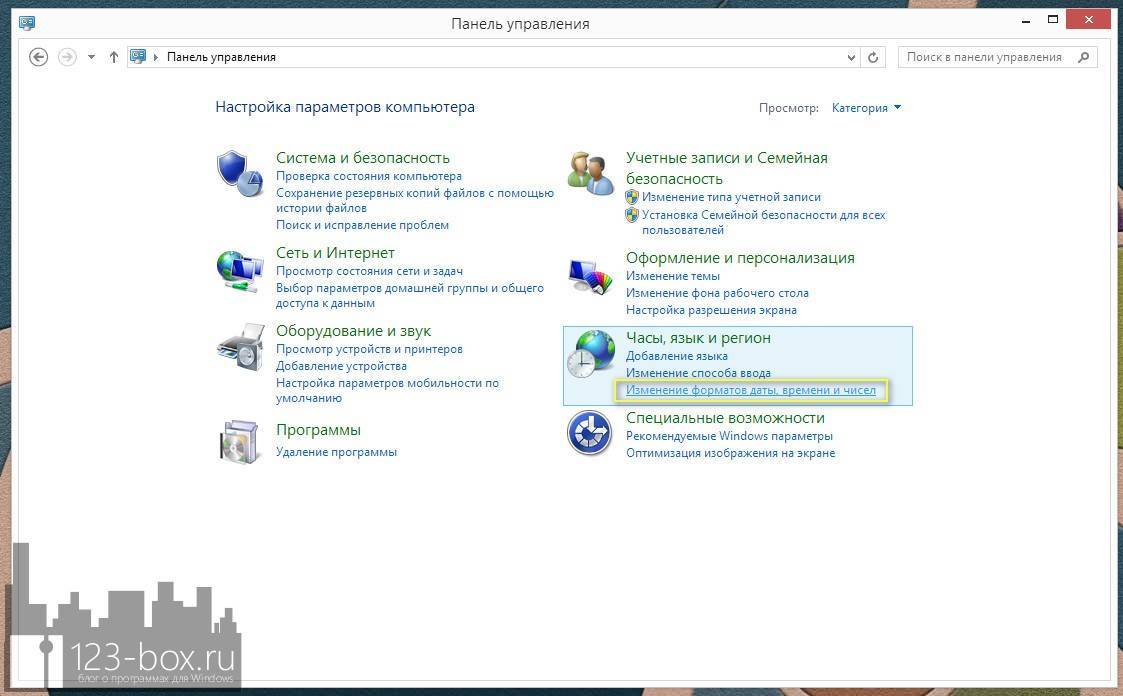Click the Network and Internet globe icon
Viewport: 1123px width, 696px height.
click(240, 271)
